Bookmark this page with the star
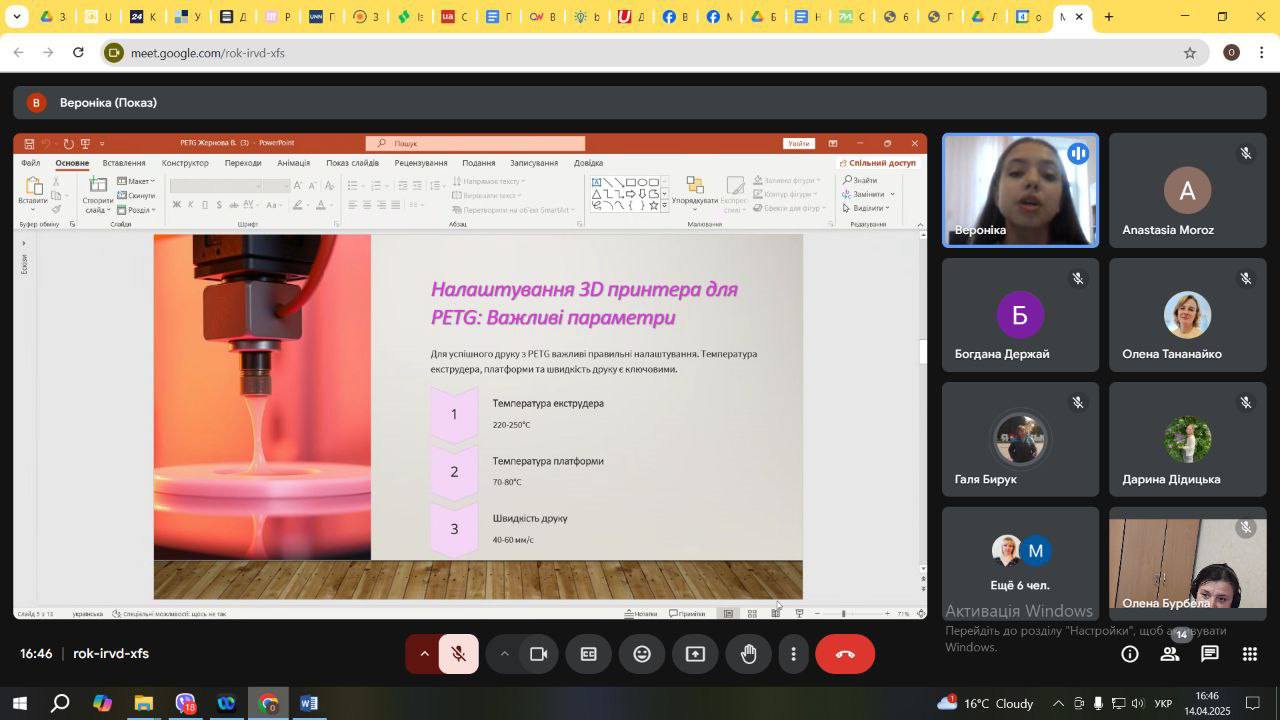Image resolution: width=1280 pixels, height=720 pixels. coord(1189,53)
